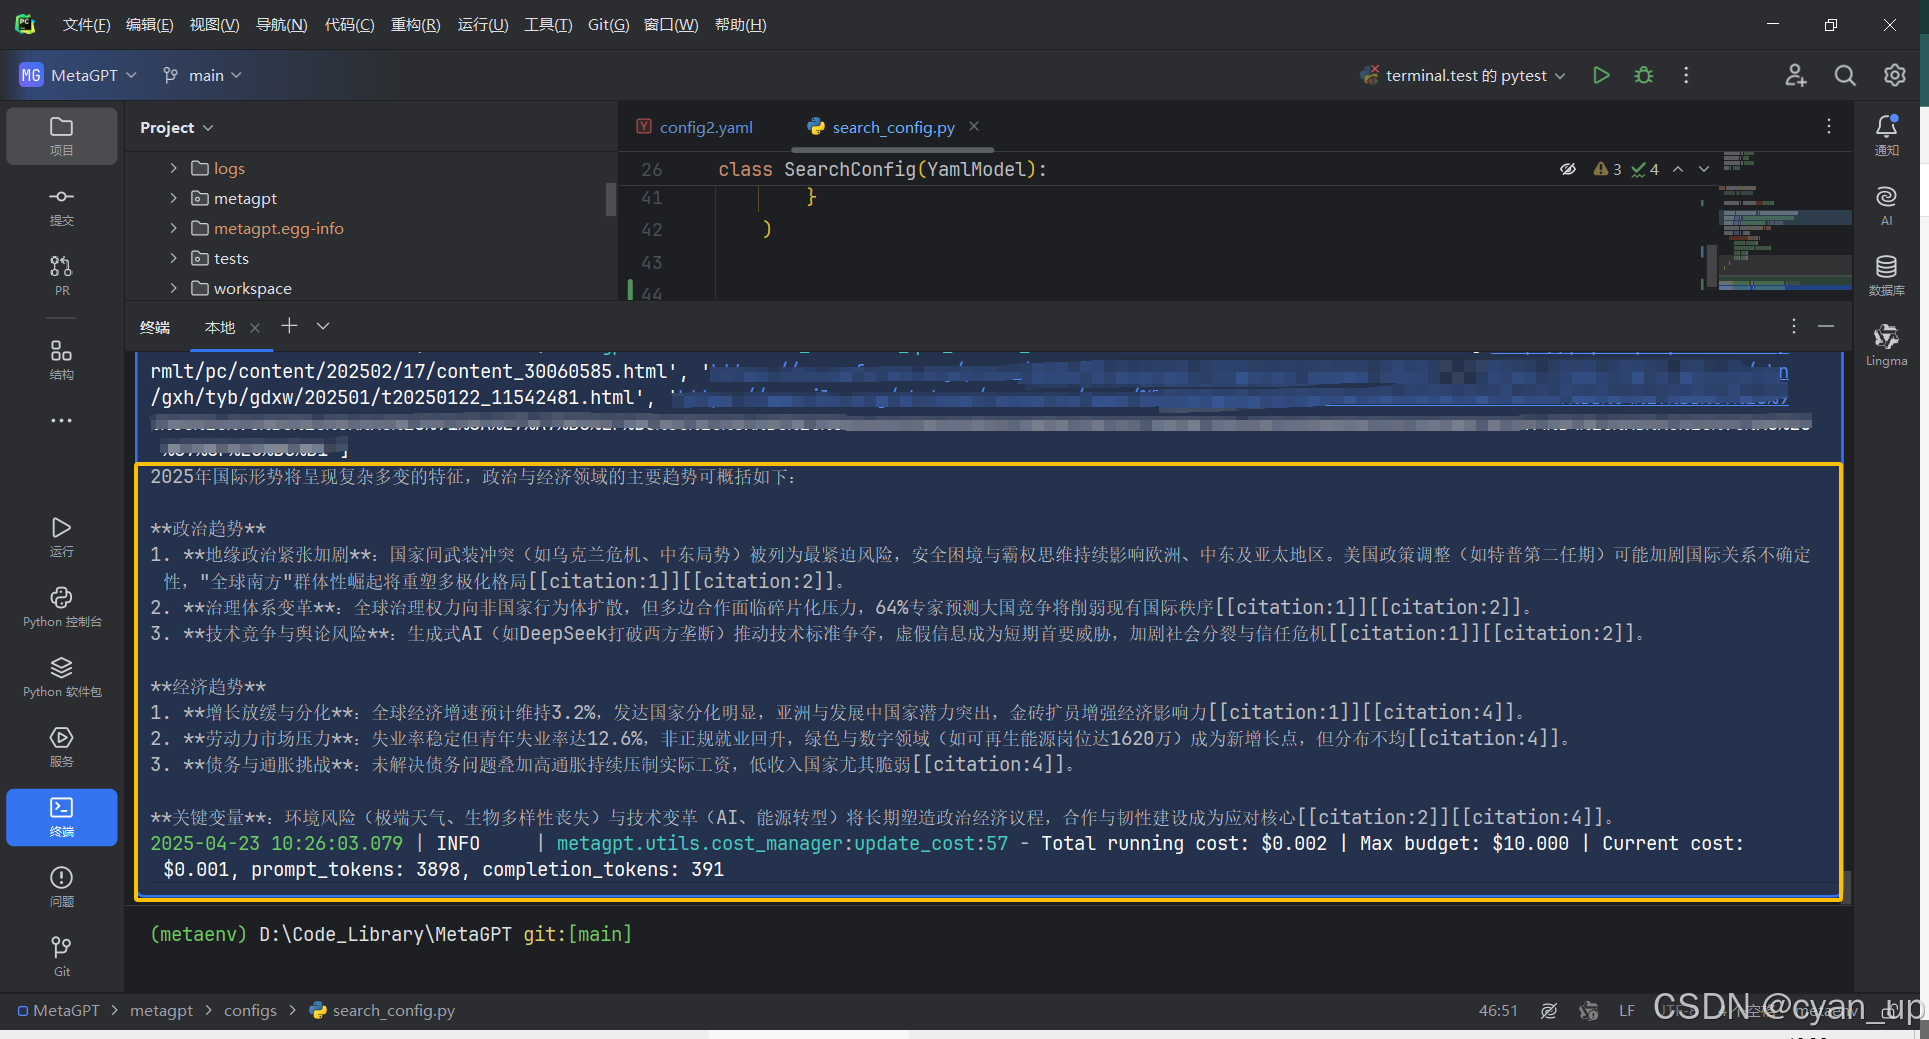
Task: Minimize the terminal panel
Action: click(x=1826, y=326)
